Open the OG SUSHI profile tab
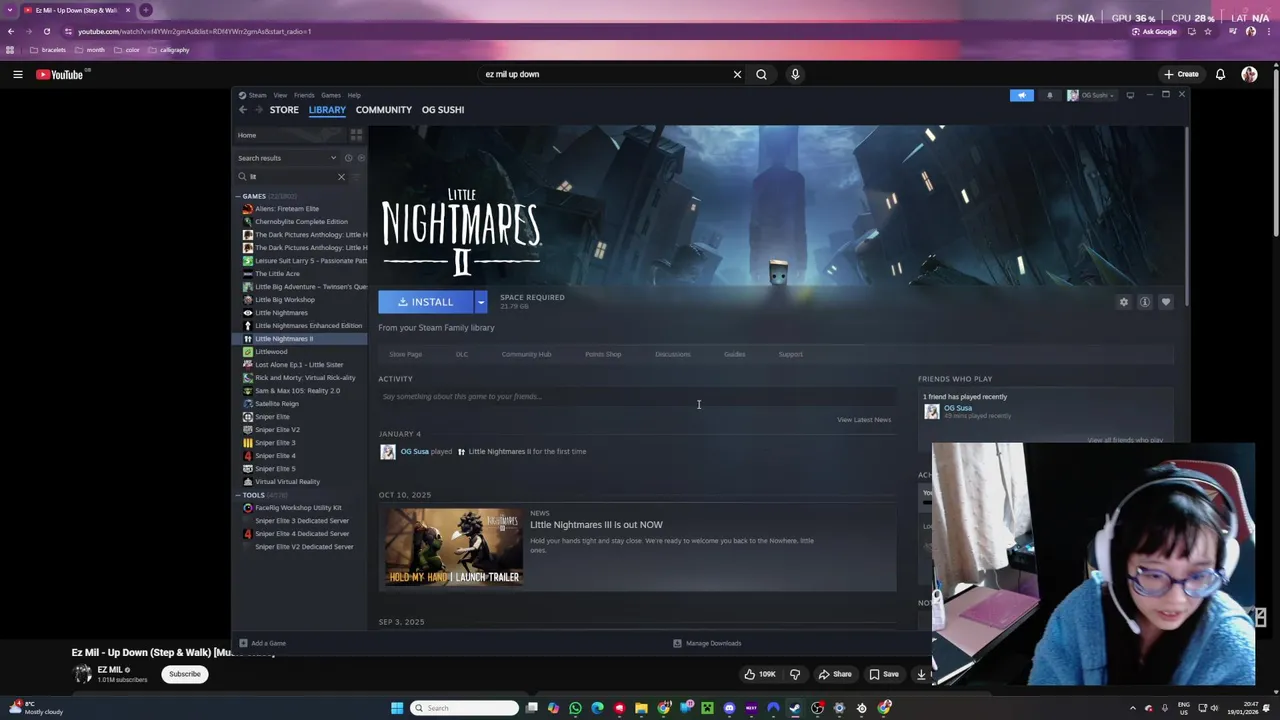Viewport: 1280px width, 720px height. [x=443, y=110]
